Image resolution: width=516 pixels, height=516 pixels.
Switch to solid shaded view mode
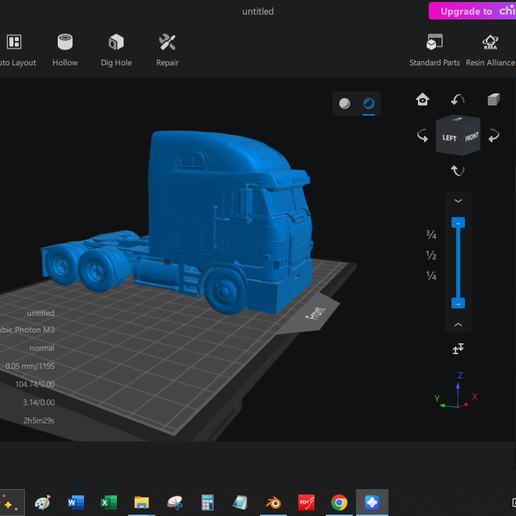(x=344, y=103)
